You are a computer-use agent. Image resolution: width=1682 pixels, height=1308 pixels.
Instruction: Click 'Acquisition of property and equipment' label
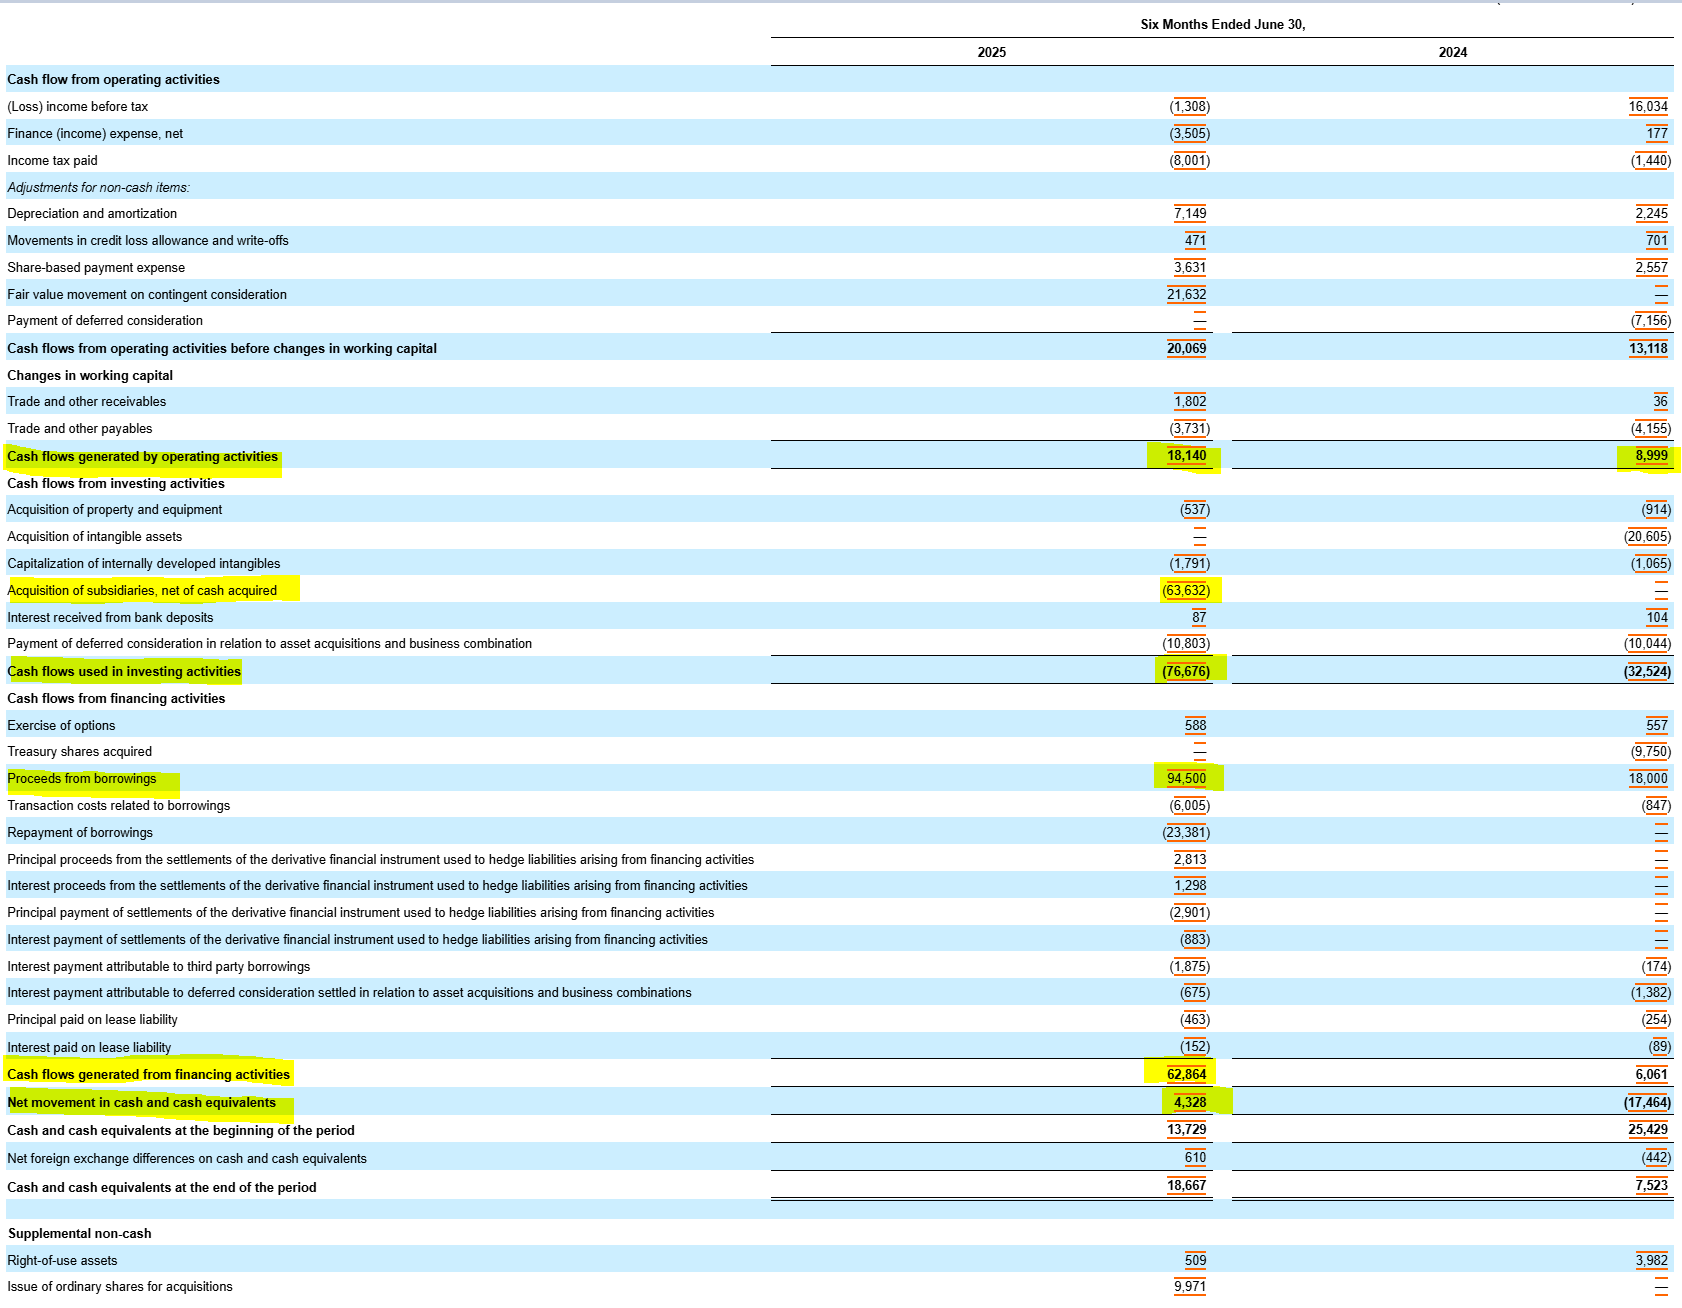(x=115, y=510)
